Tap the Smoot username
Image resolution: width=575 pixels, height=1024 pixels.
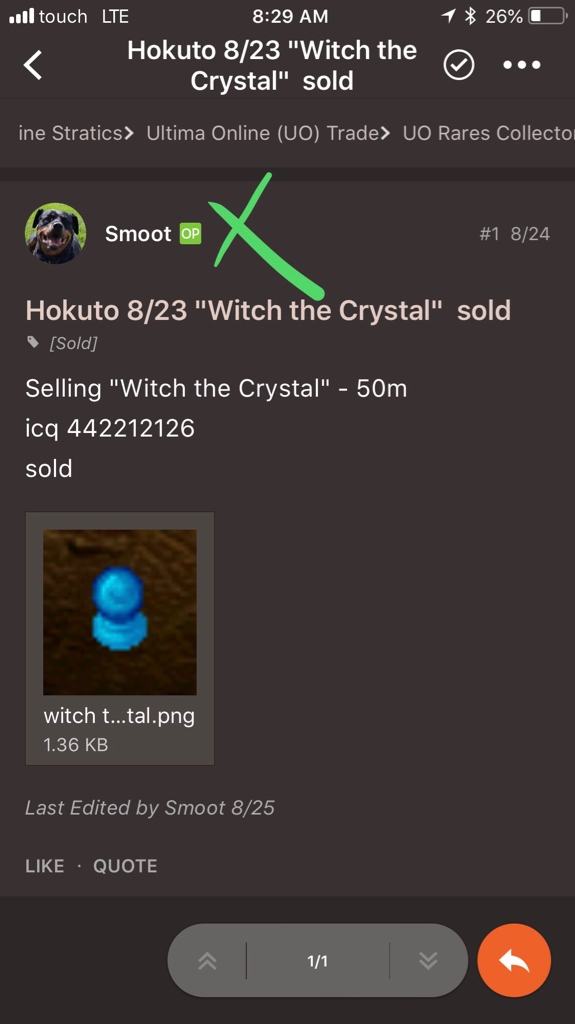tap(138, 233)
